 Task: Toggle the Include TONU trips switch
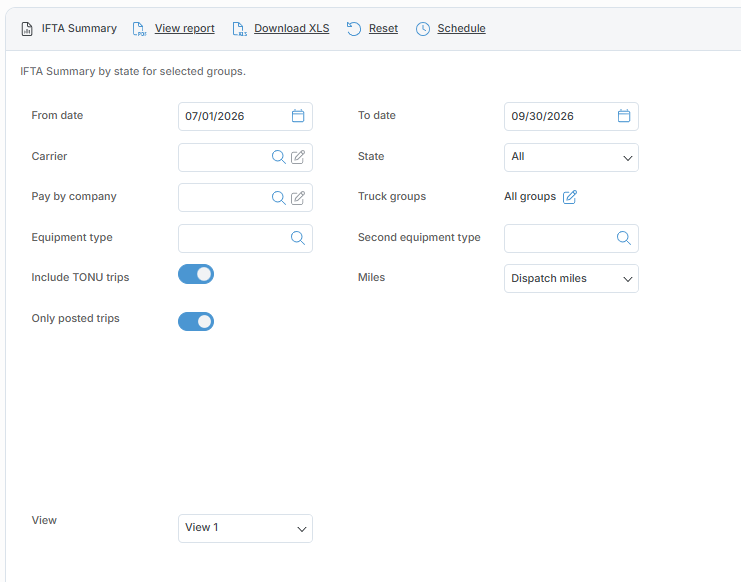point(196,274)
